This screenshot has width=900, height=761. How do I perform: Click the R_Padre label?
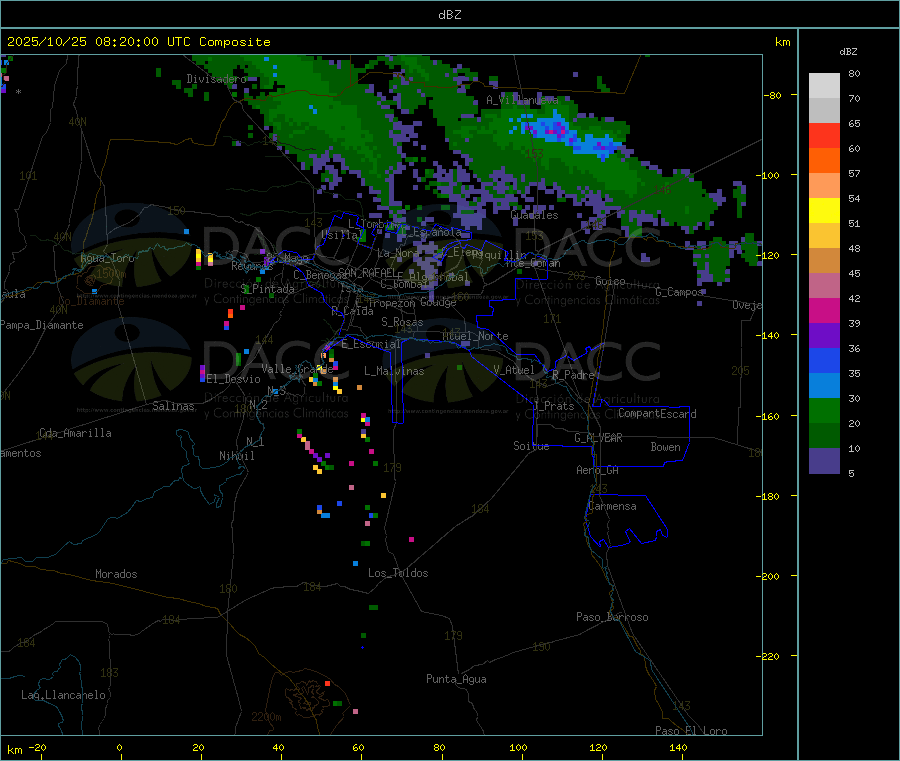(573, 375)
